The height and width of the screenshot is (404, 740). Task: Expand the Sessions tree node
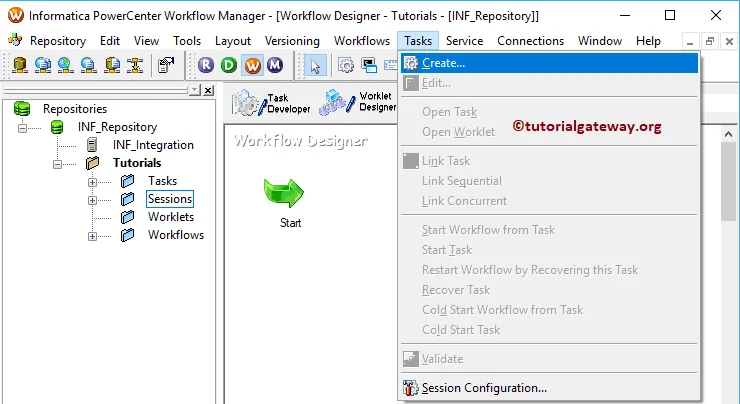[x=92, y=200]
